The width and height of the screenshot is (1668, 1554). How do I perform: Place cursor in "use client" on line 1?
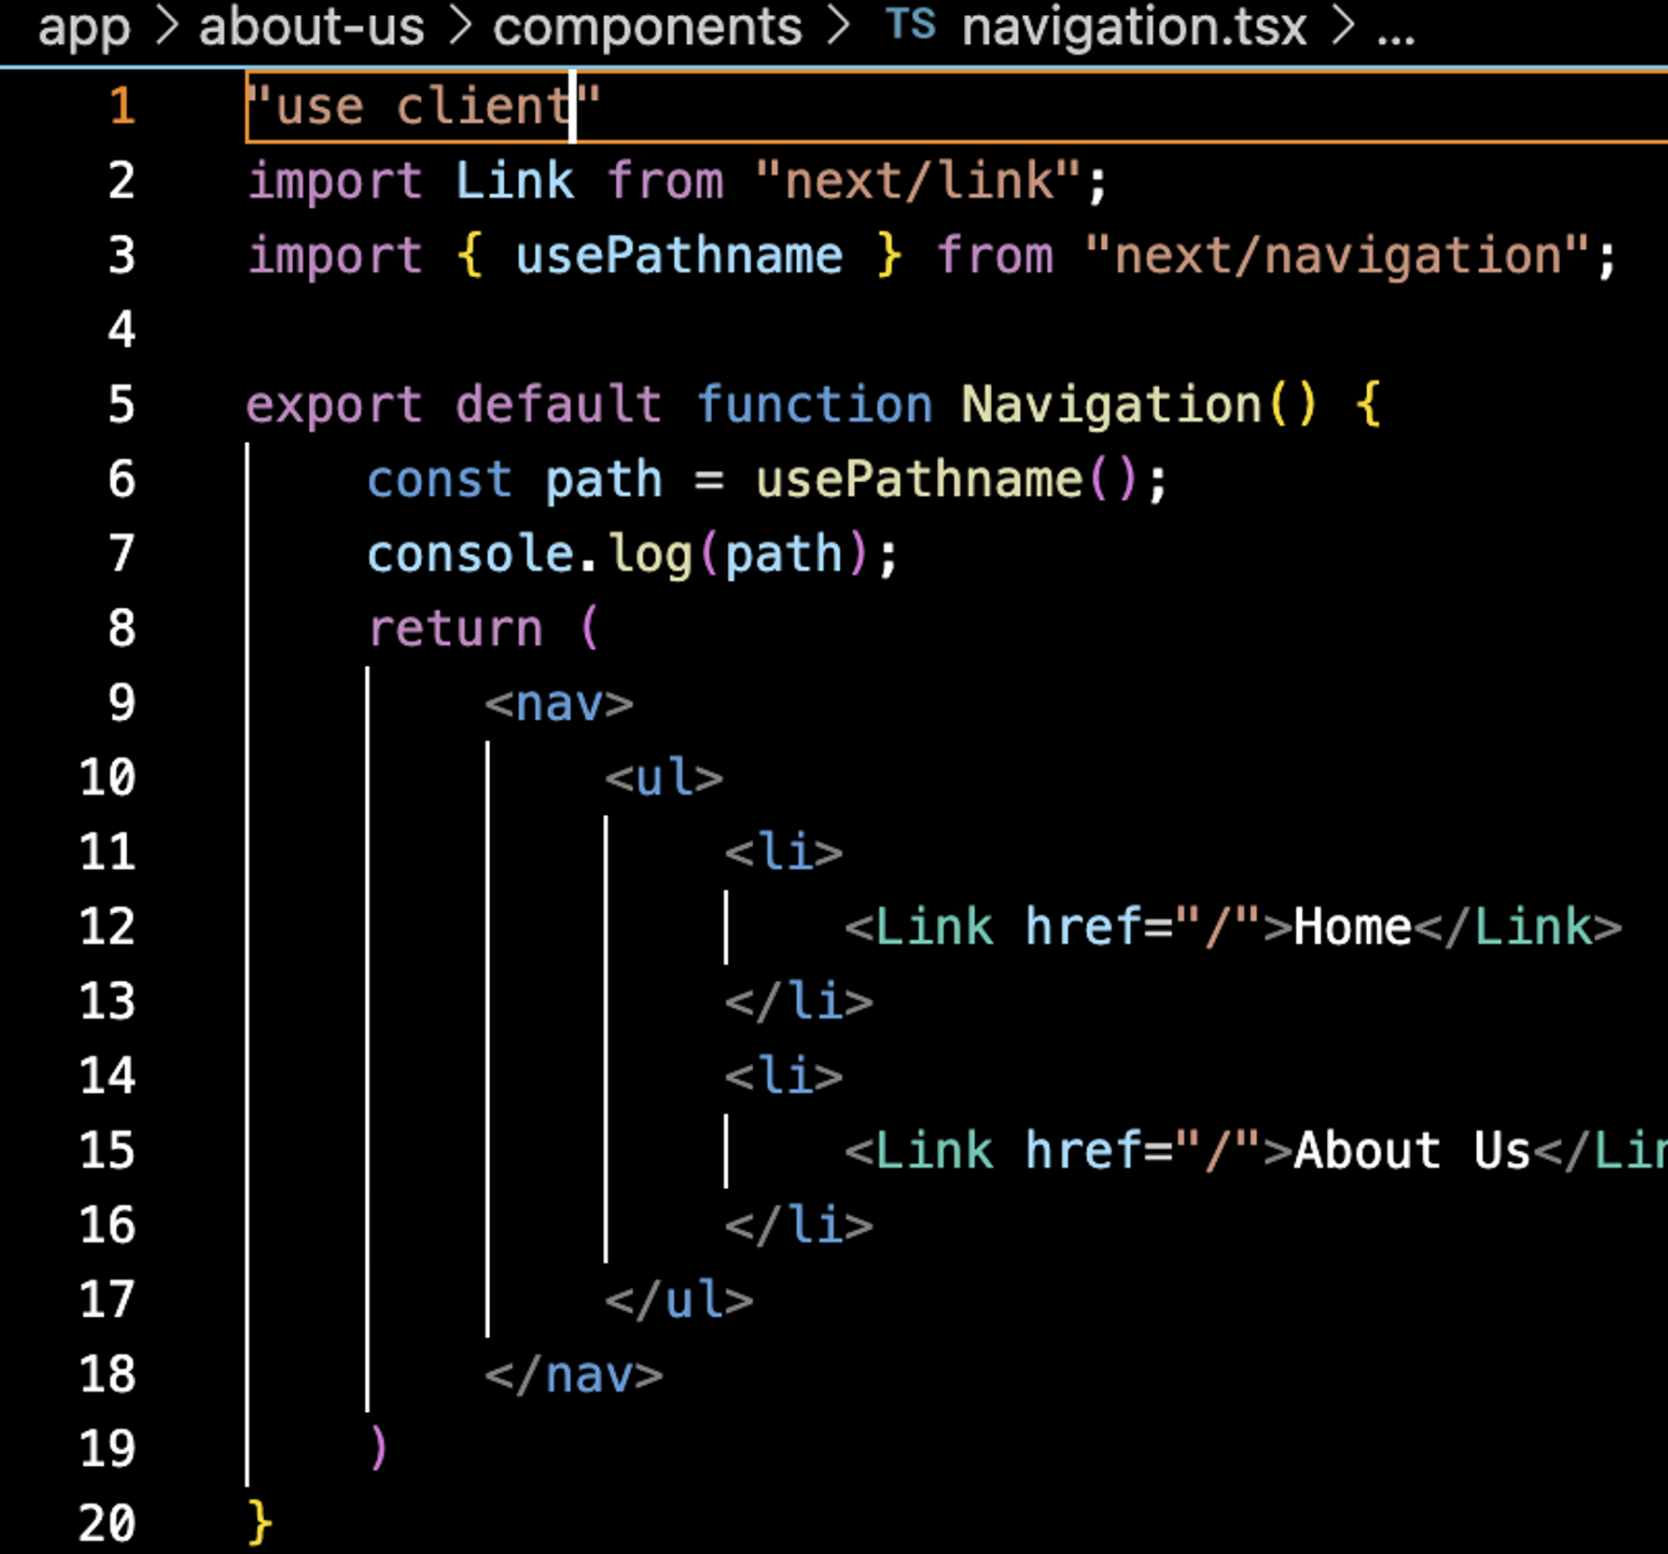click(423, 106)
